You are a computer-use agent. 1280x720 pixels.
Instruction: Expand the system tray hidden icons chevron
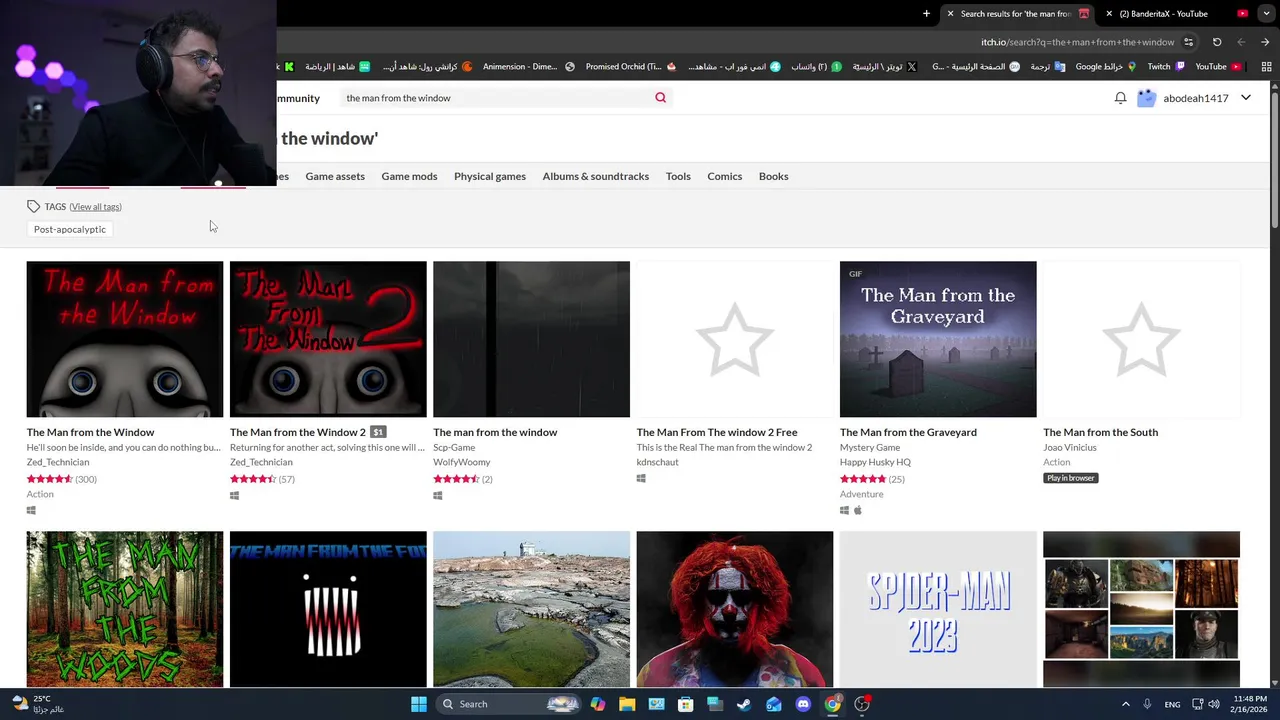coord(1125,704)
